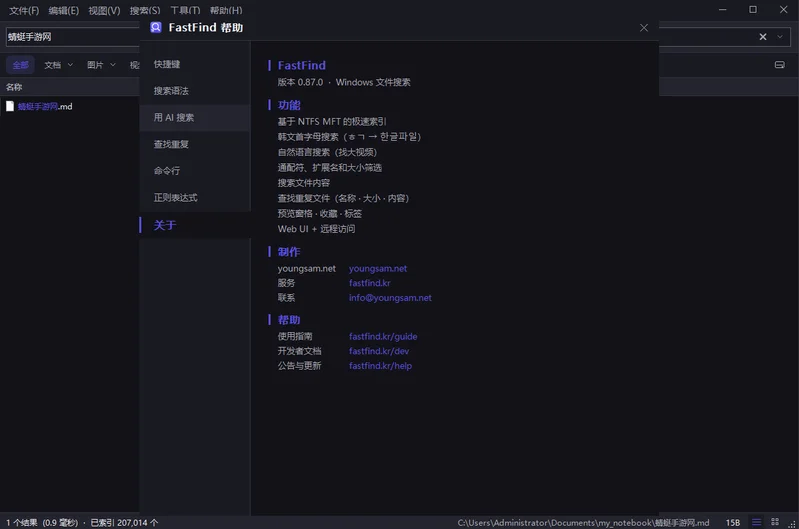Click the window resize grip in status bar
The image size is (799, 529).
click(x=792, y=523)
